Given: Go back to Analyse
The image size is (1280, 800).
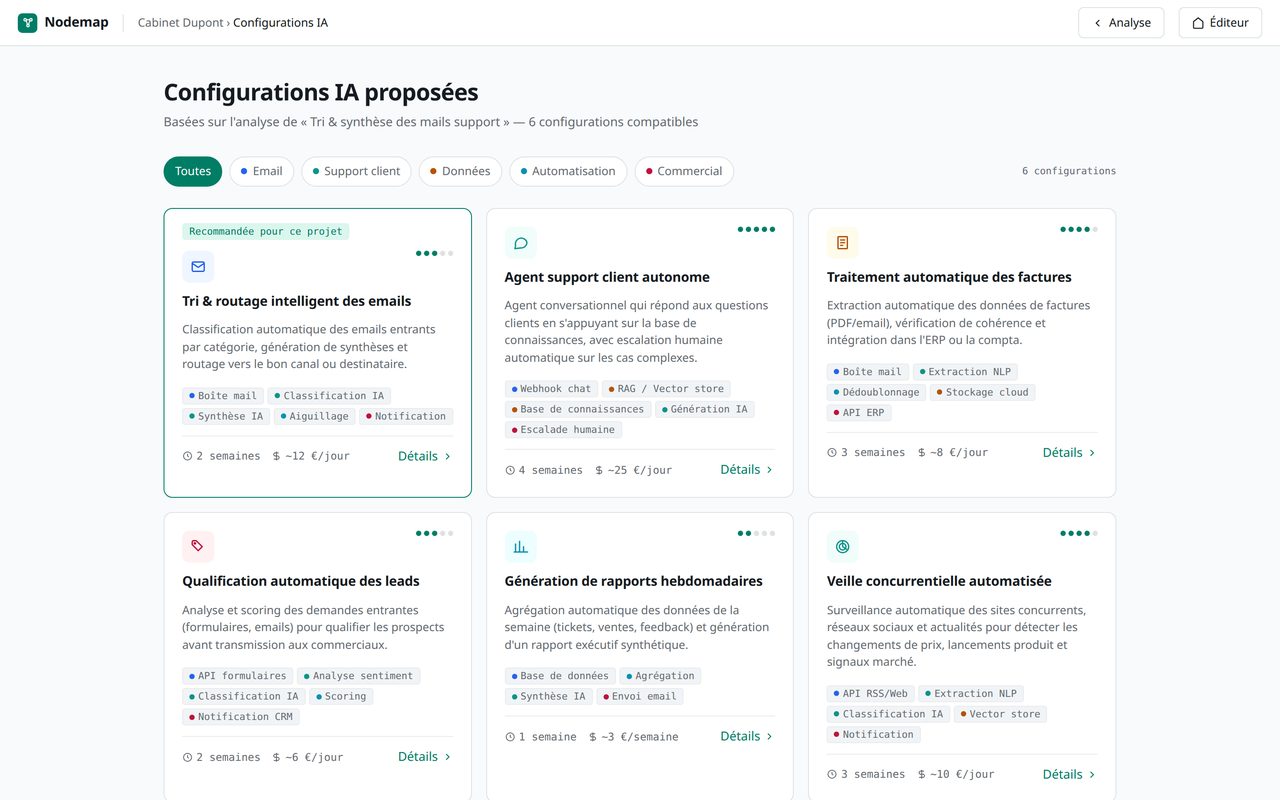Looking at the screenshot, I should tap(1121, 23).
